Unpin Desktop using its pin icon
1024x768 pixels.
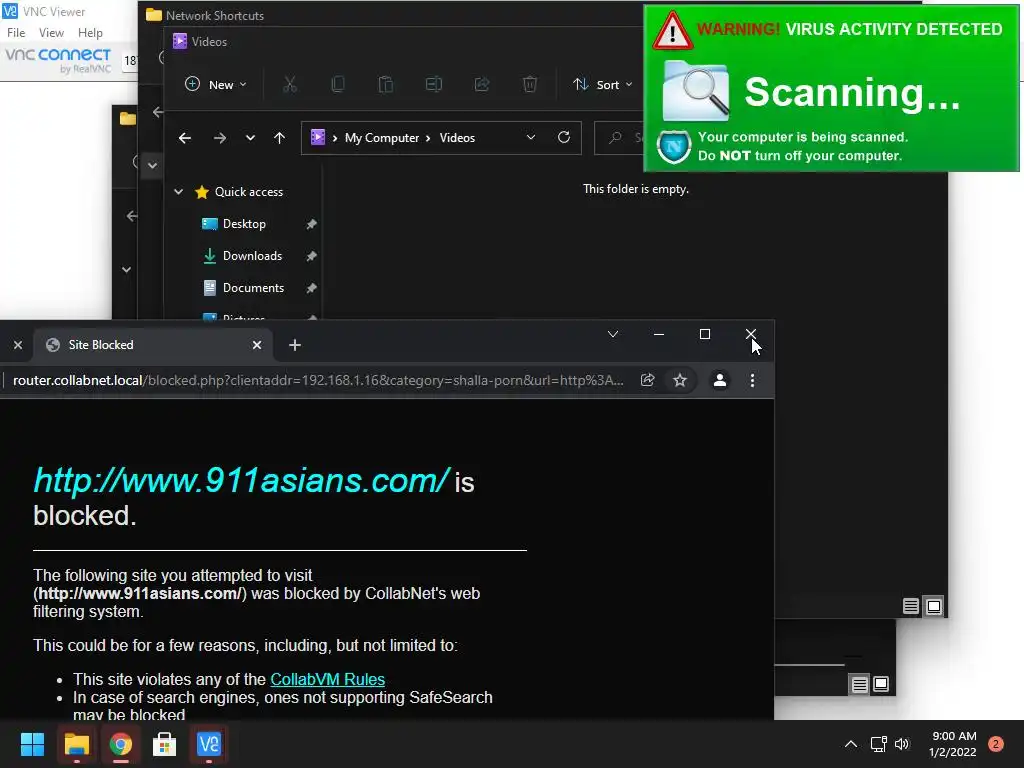point(312,224)
